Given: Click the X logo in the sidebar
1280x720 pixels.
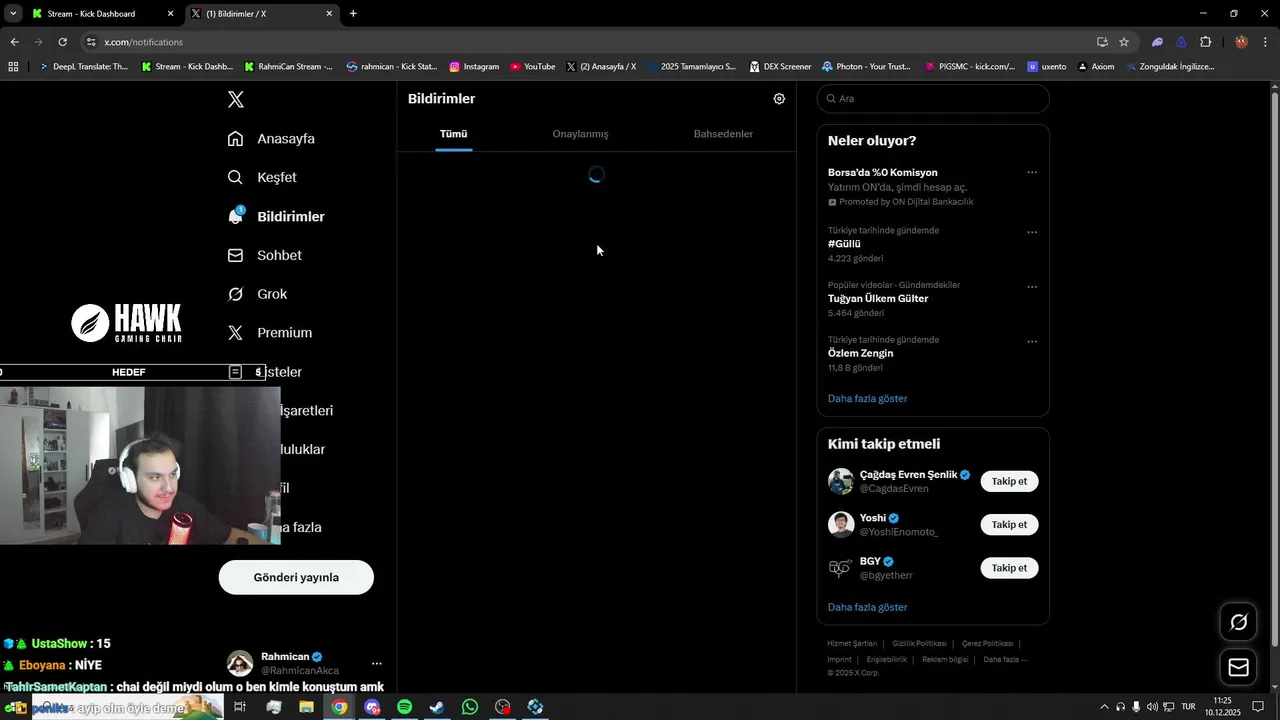Looking at the screenshot, I should coord(236,99).
